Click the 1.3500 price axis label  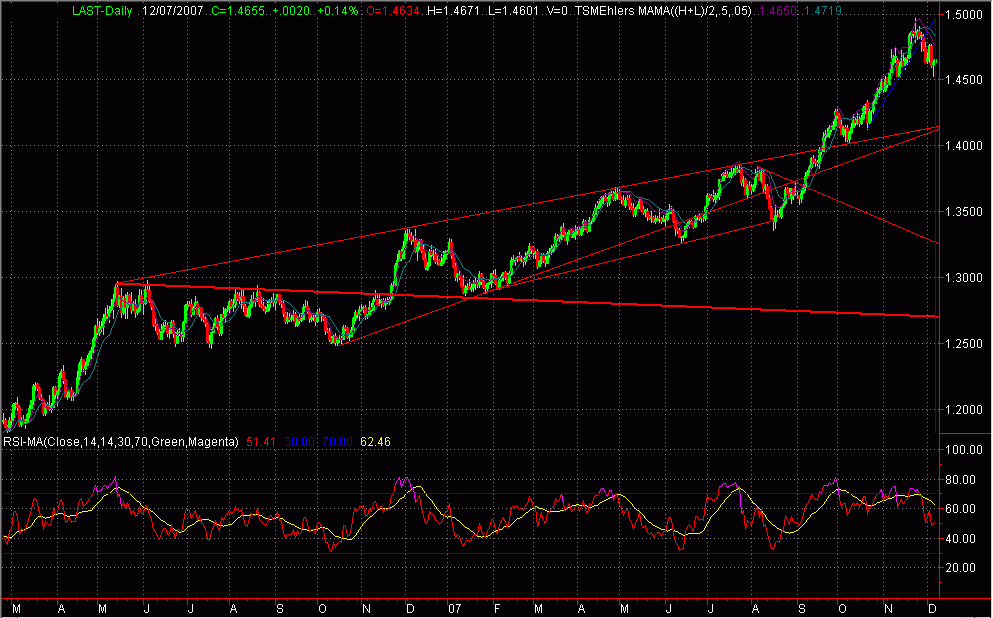(x=965, y=211)
